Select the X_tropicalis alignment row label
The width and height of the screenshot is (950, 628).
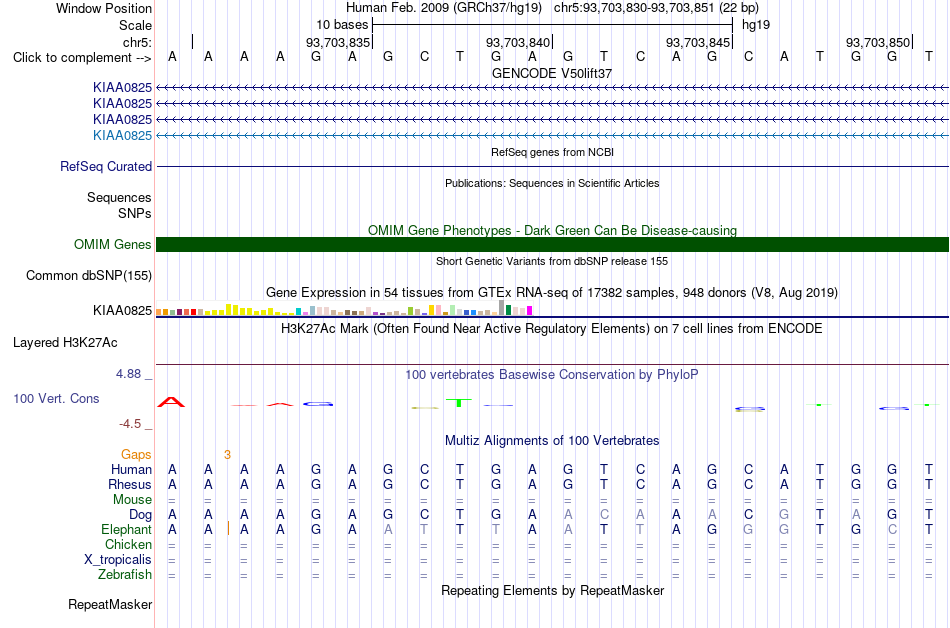pyautogui.click(x=118, y=560)
